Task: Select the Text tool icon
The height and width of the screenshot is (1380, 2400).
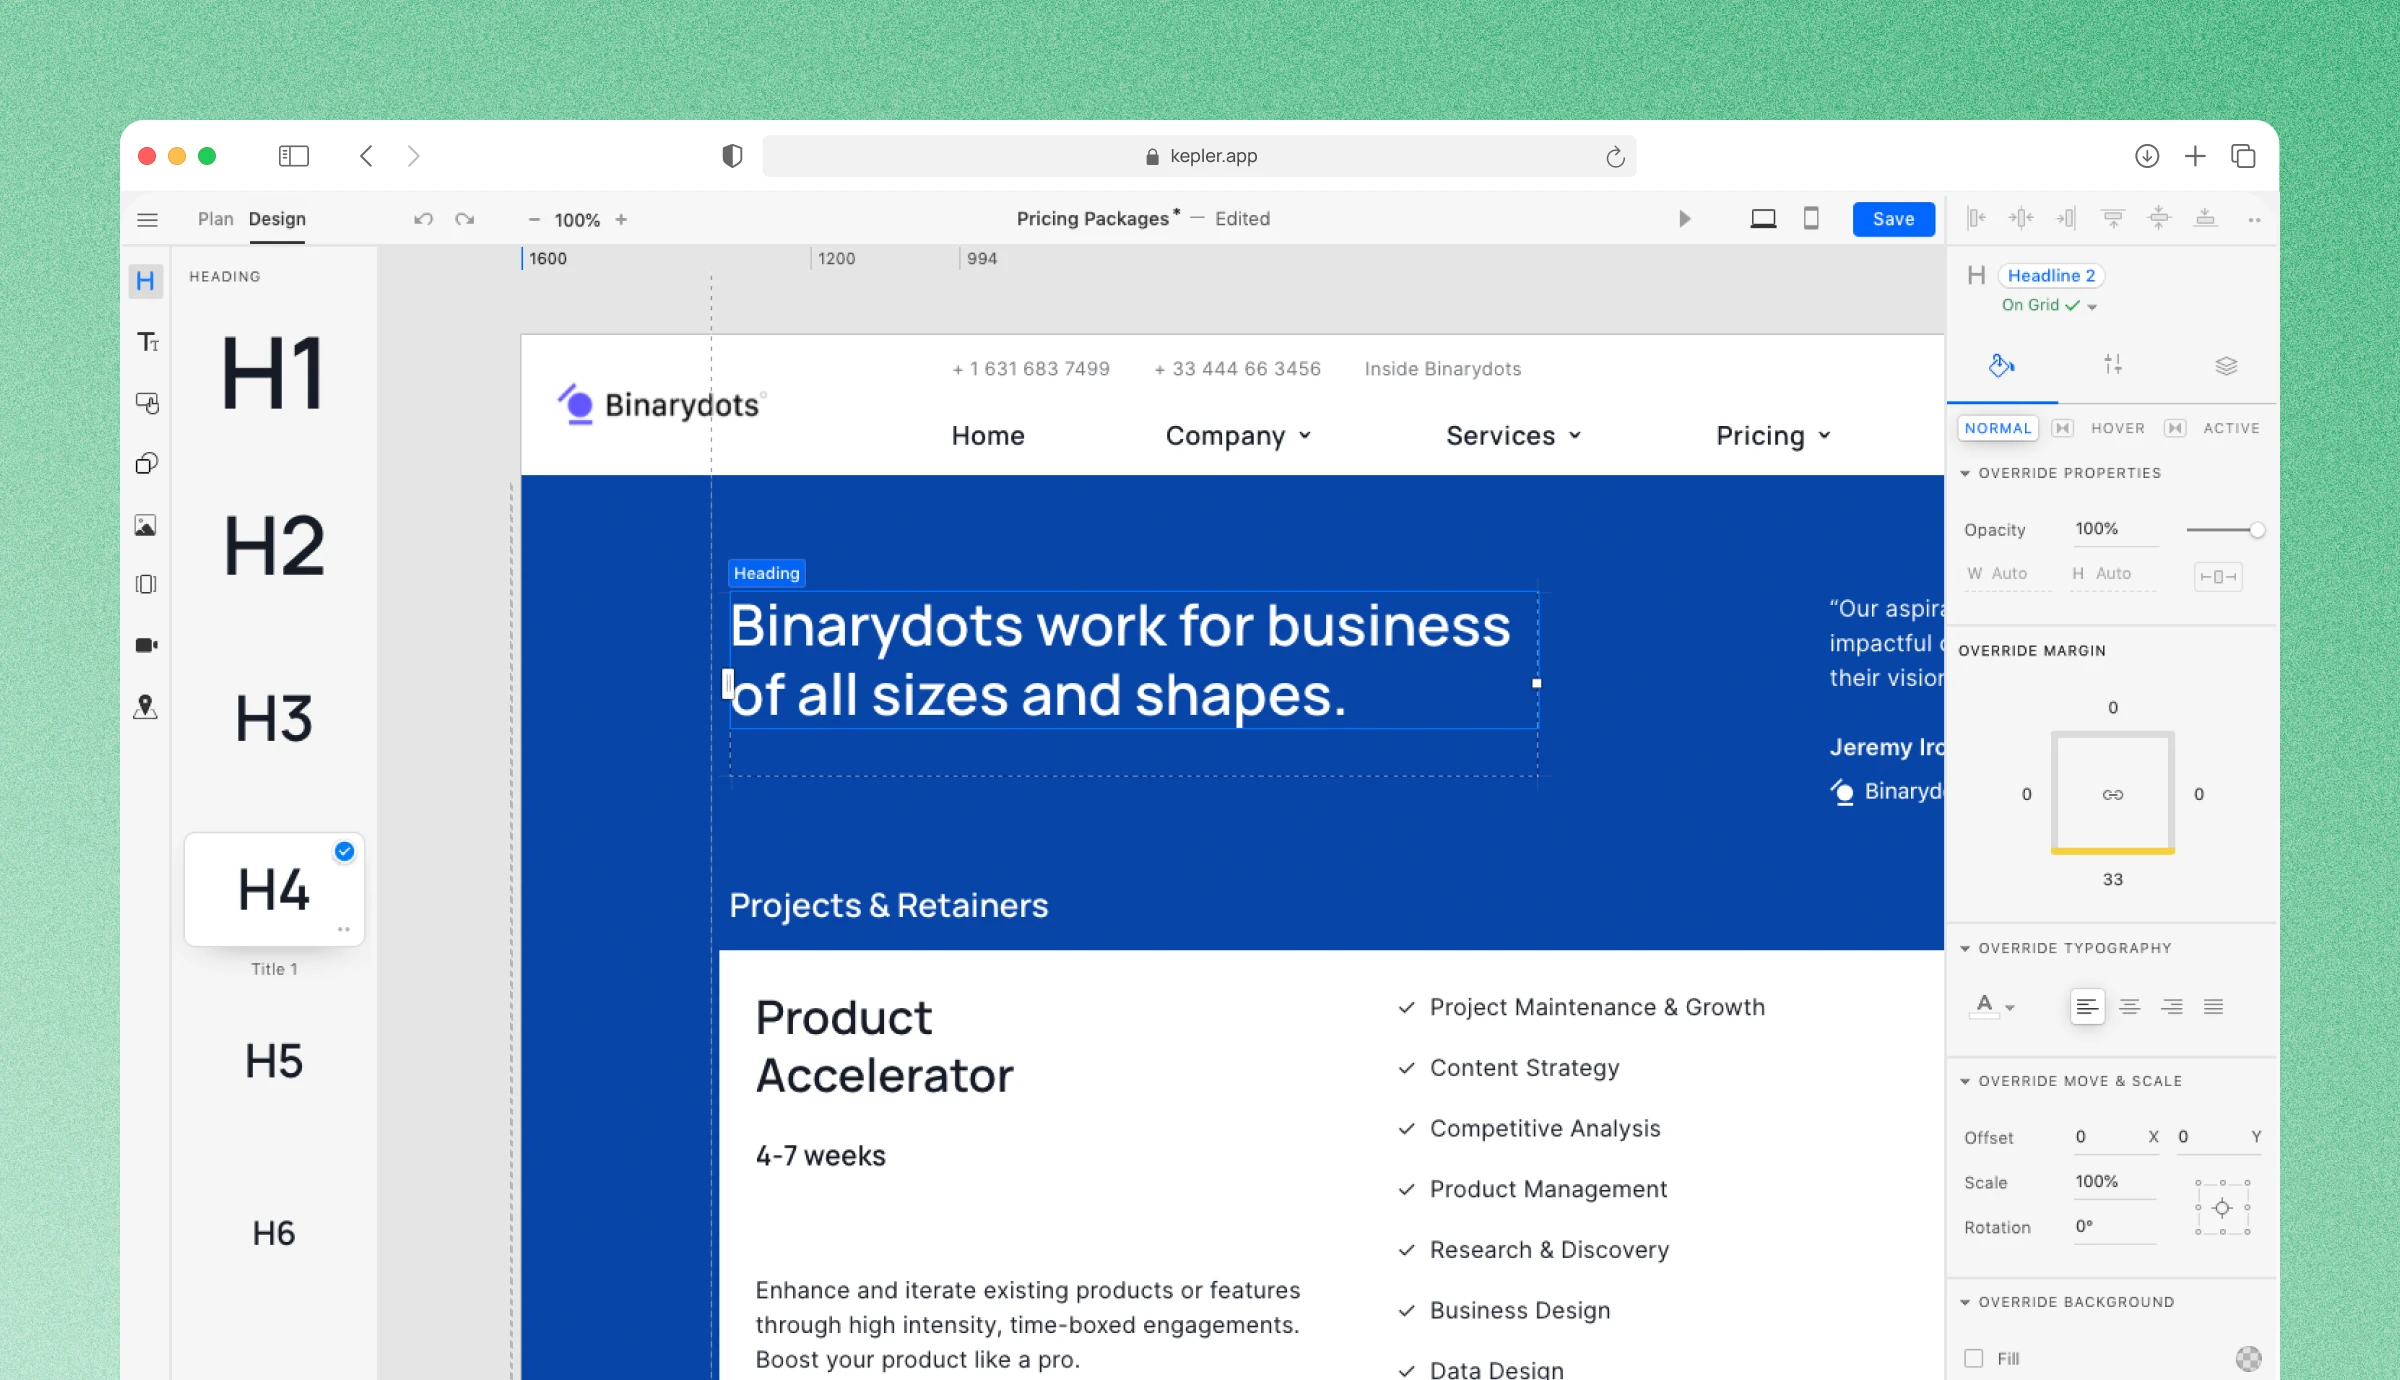Action: (x=147, y=342)
